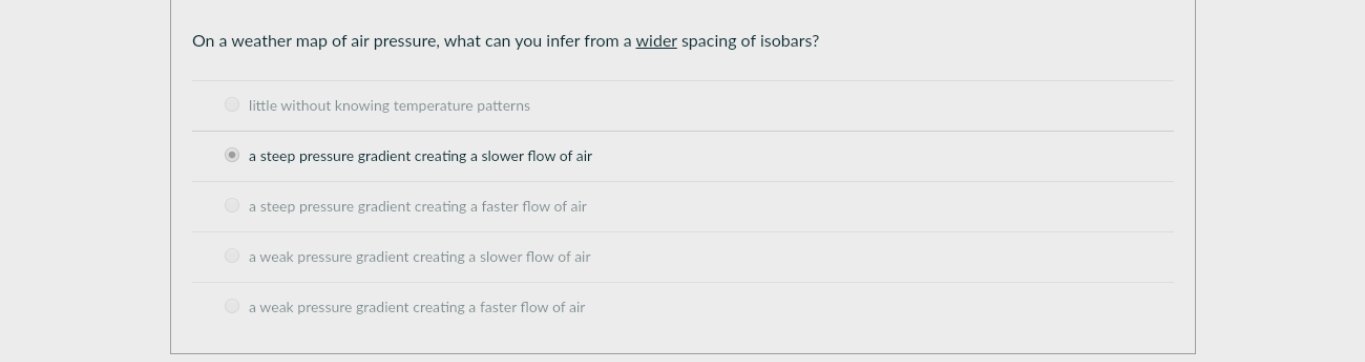1365x362 pixels.
Task: Select the checked 'steep gradient, slower flow' radio button
Action: 232,155
